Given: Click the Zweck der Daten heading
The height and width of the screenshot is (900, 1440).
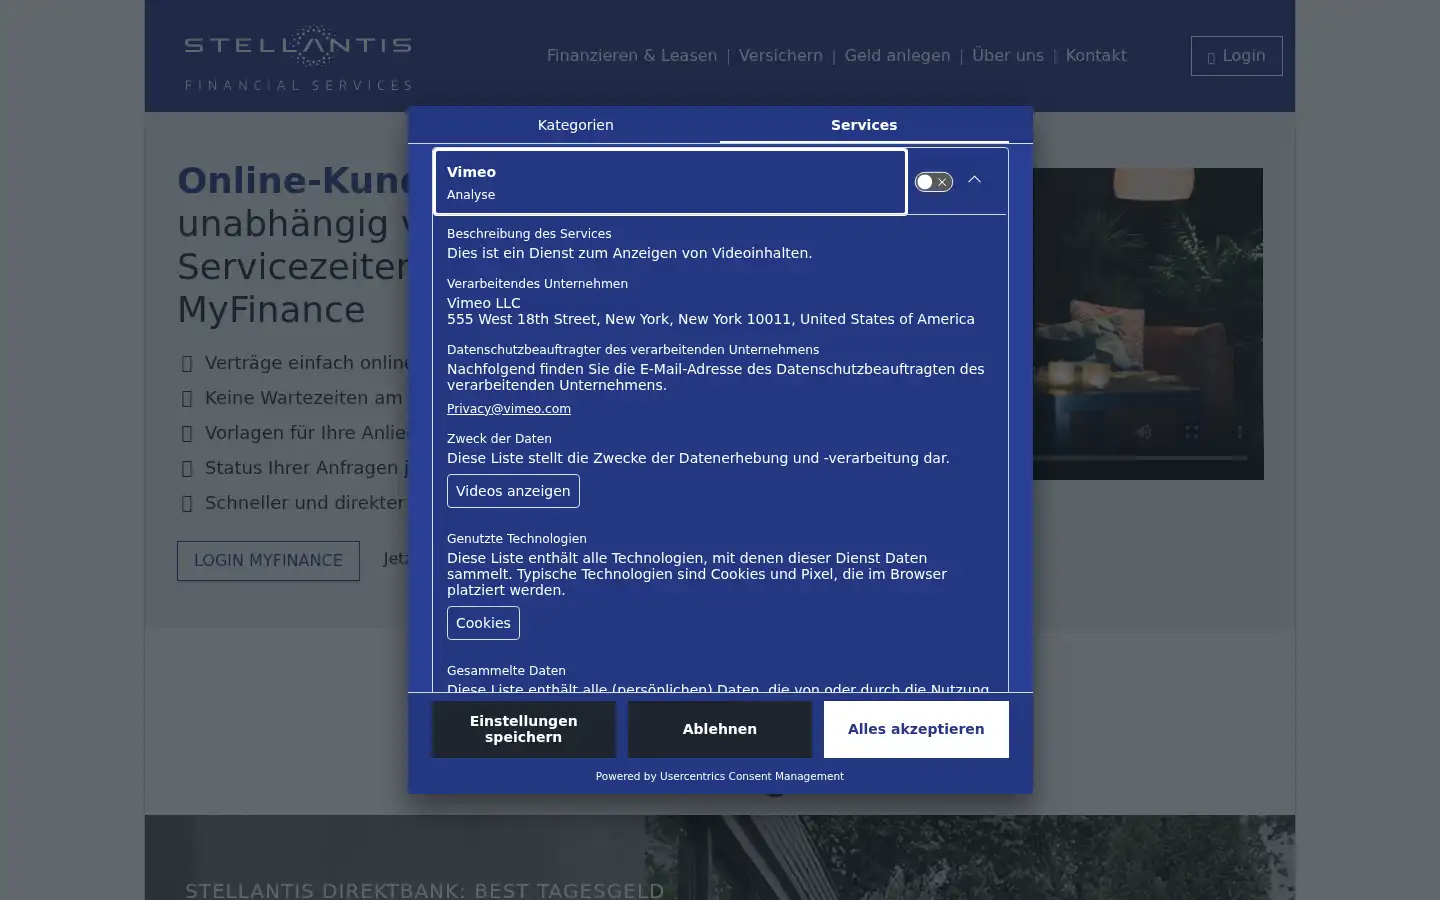Looking at the screenshot, I should [499, 439].
